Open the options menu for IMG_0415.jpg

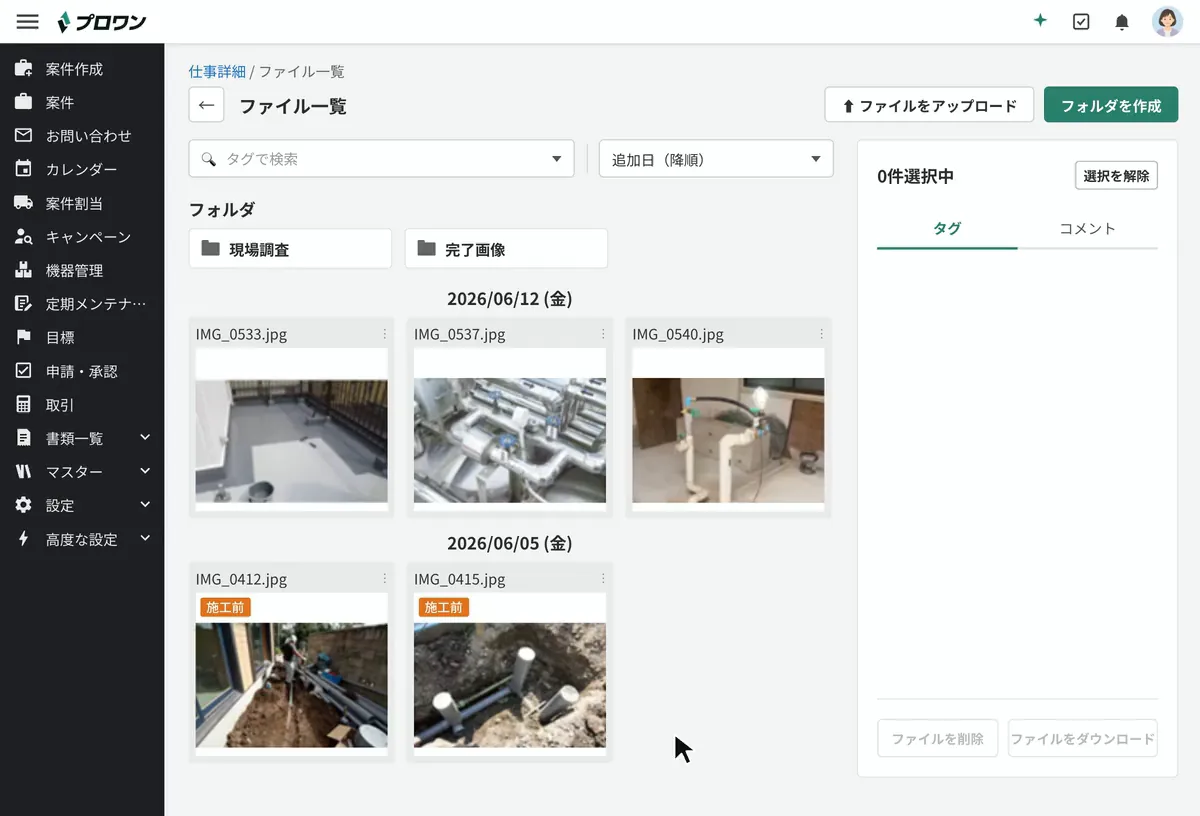(x=603, y=579)
